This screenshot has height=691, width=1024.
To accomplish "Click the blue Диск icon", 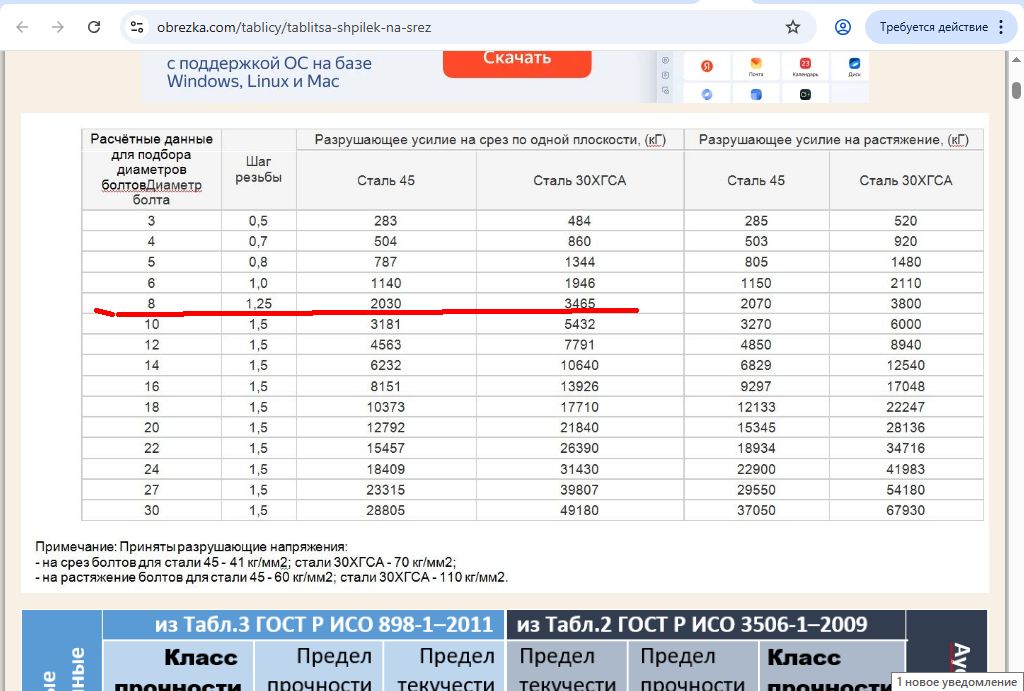I will point(854,66).
